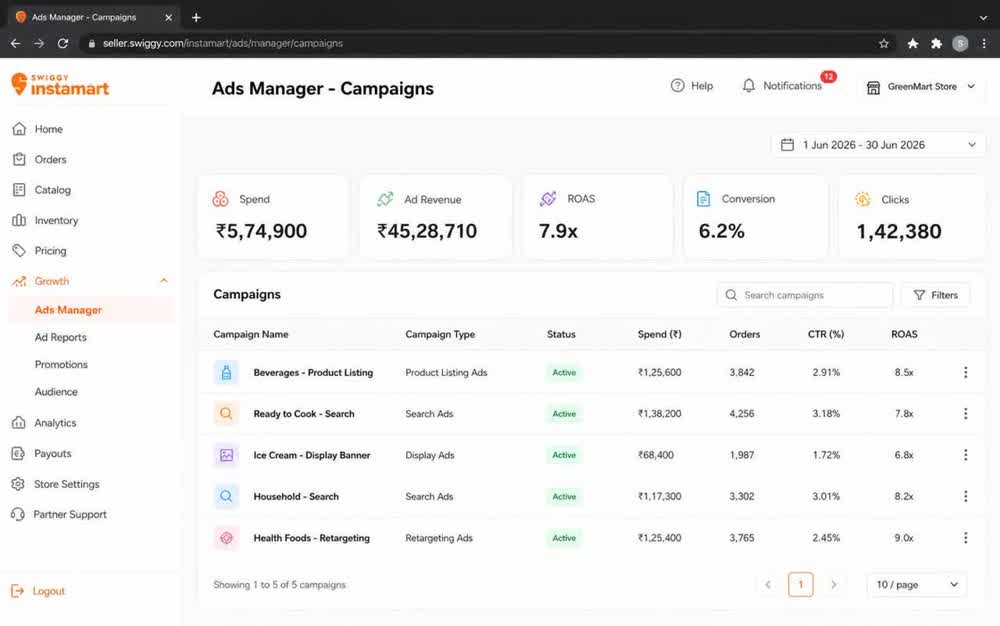Go to previous page arrow

pos(768,585)
